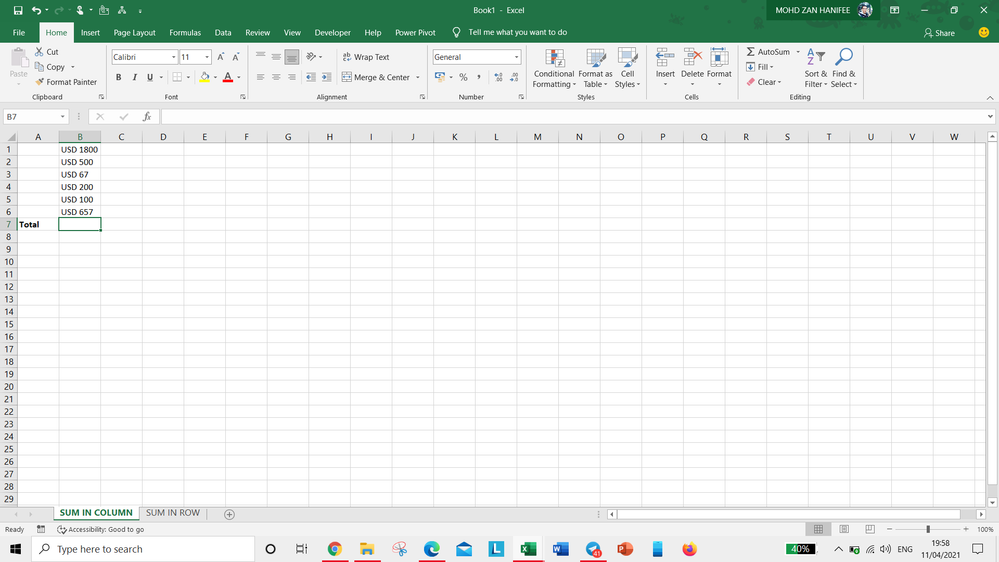Adjust the zoom slider in the status bar

[x=928, y=530]
